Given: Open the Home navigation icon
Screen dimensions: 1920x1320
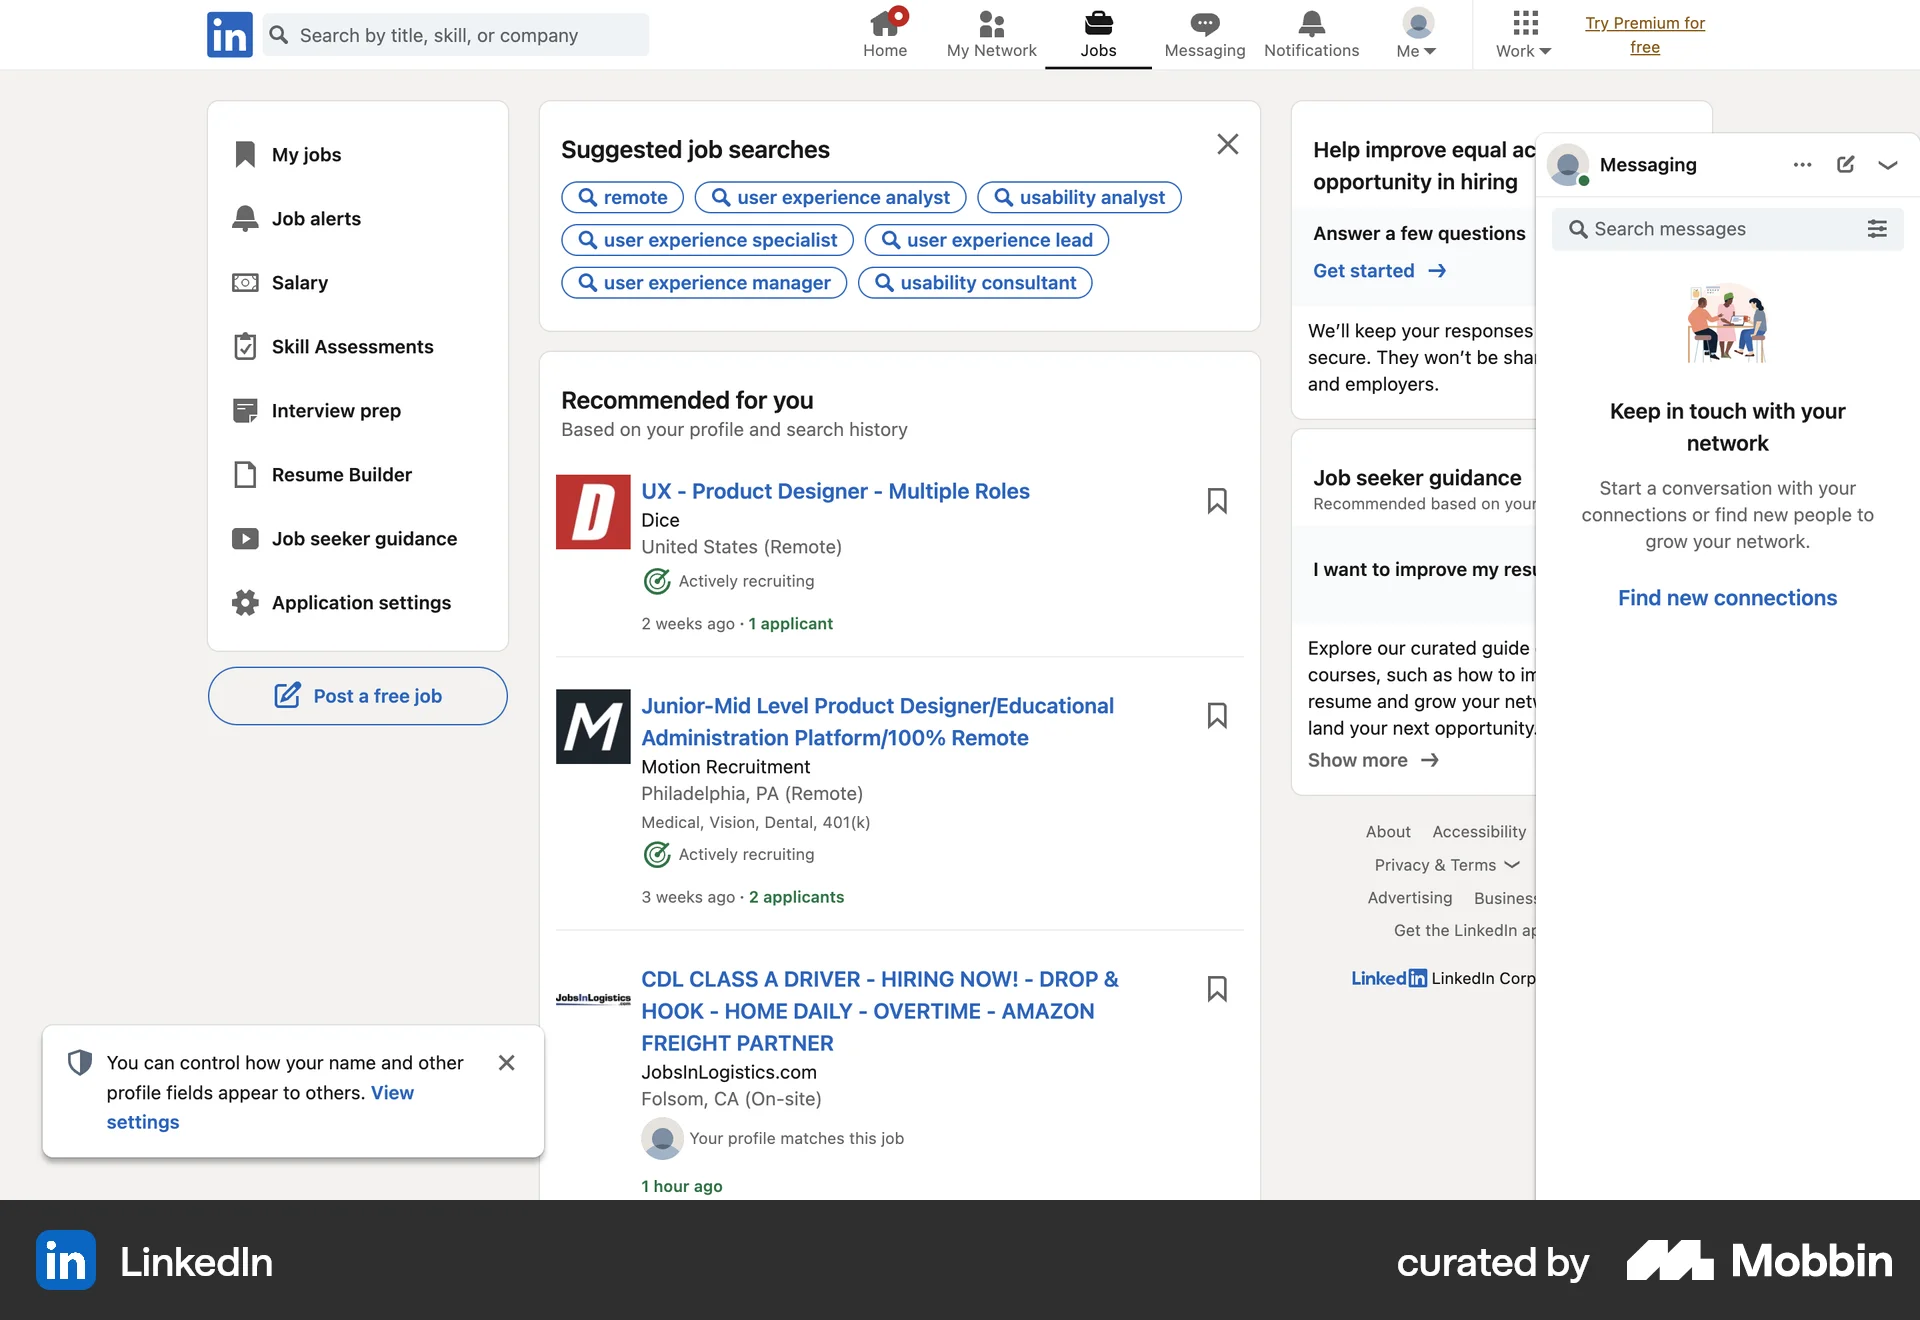Looking at the screenshot, I should [884, 24].
